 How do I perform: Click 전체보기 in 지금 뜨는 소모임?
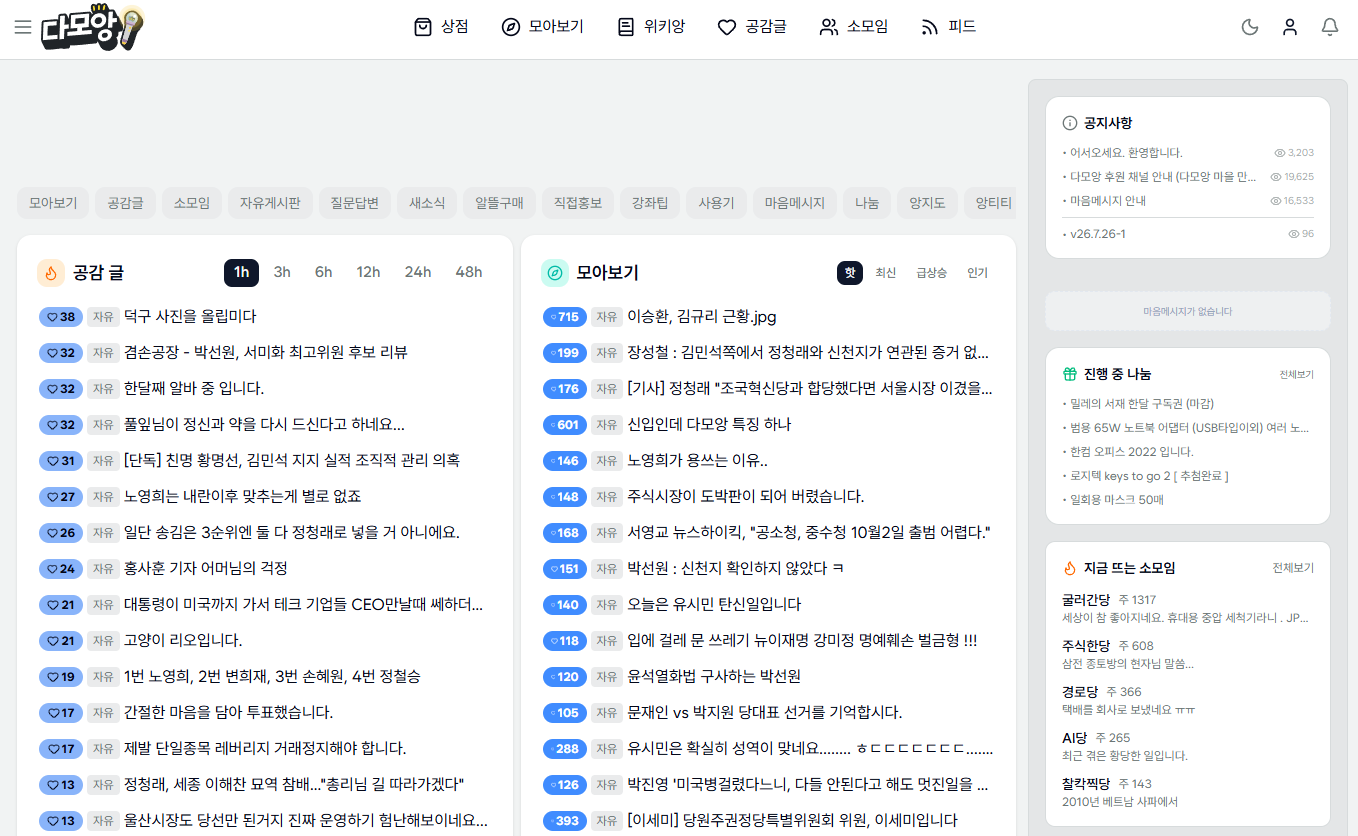click(1293, 568)
